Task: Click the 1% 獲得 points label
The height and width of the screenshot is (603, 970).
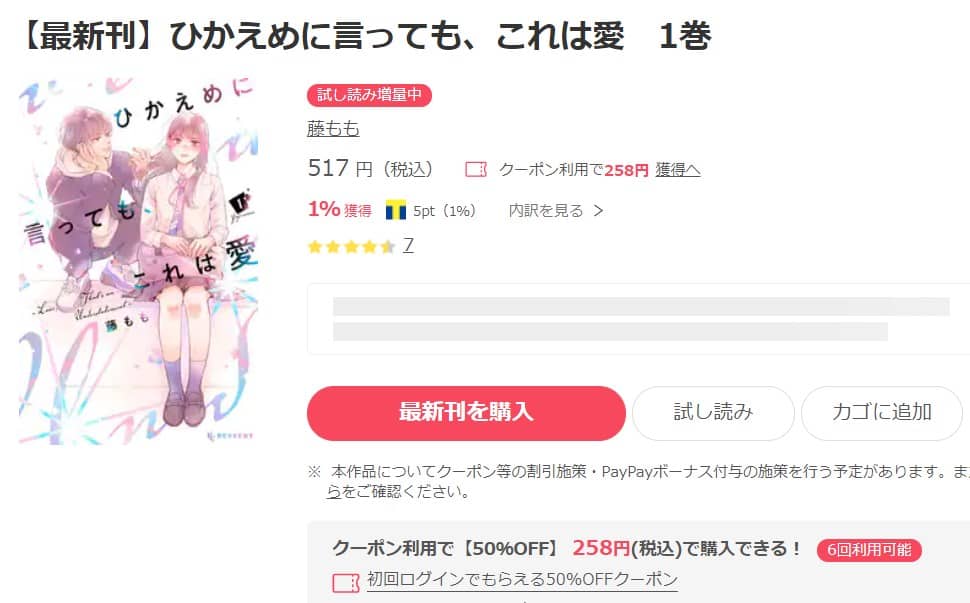Action: click(340, 210)
